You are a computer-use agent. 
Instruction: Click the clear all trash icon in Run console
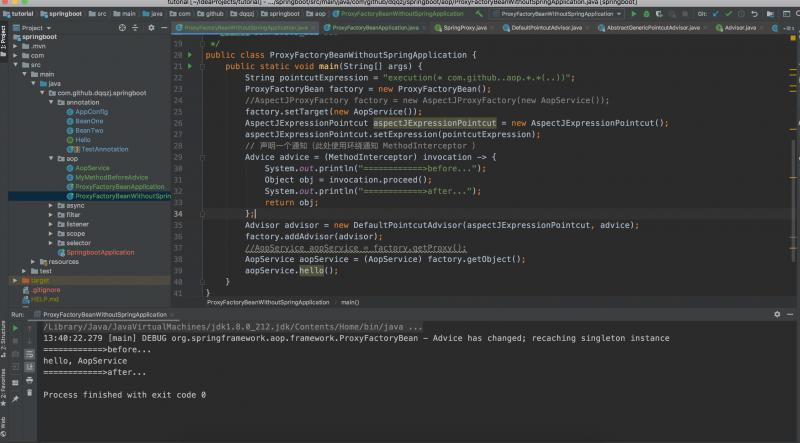pos(29,392)
